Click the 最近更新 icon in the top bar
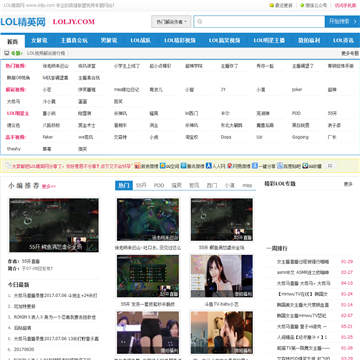 (x=272, y=5)
